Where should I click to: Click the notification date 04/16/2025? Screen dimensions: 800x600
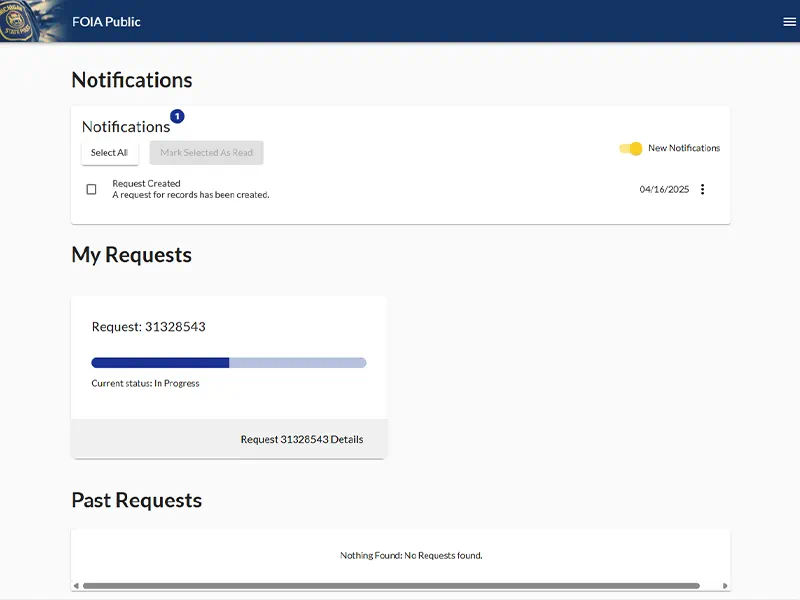click(664, 189)
